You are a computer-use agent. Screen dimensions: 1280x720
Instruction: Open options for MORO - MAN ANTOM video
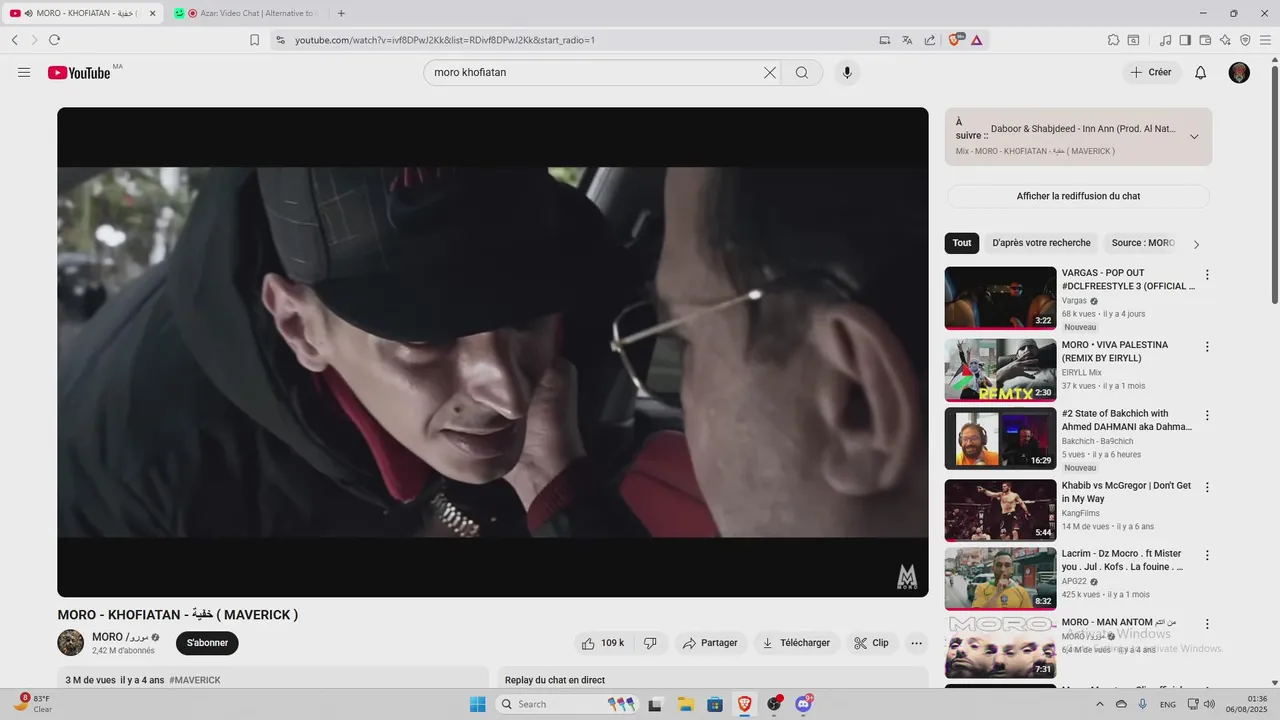pyautogui.click(x=1207, y=623)
